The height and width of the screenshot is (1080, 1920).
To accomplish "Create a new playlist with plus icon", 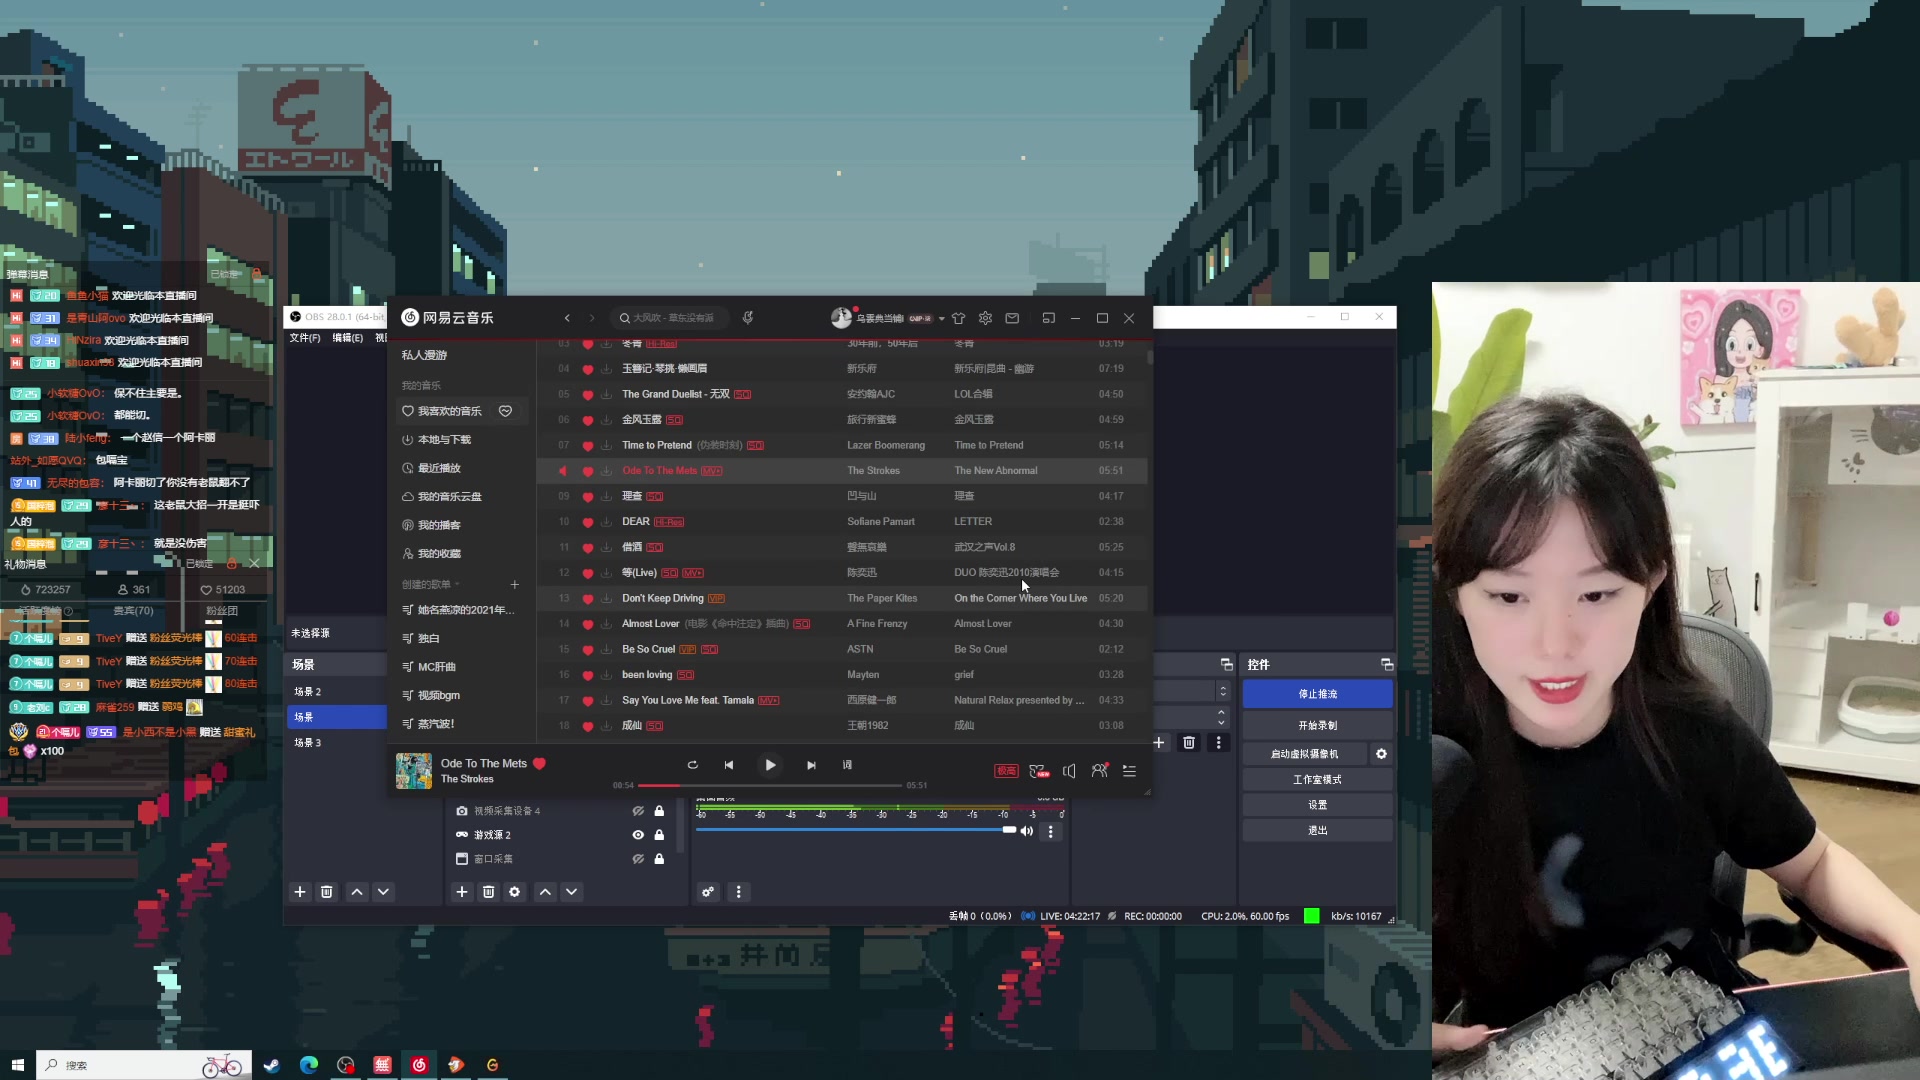I will (514, 584).
